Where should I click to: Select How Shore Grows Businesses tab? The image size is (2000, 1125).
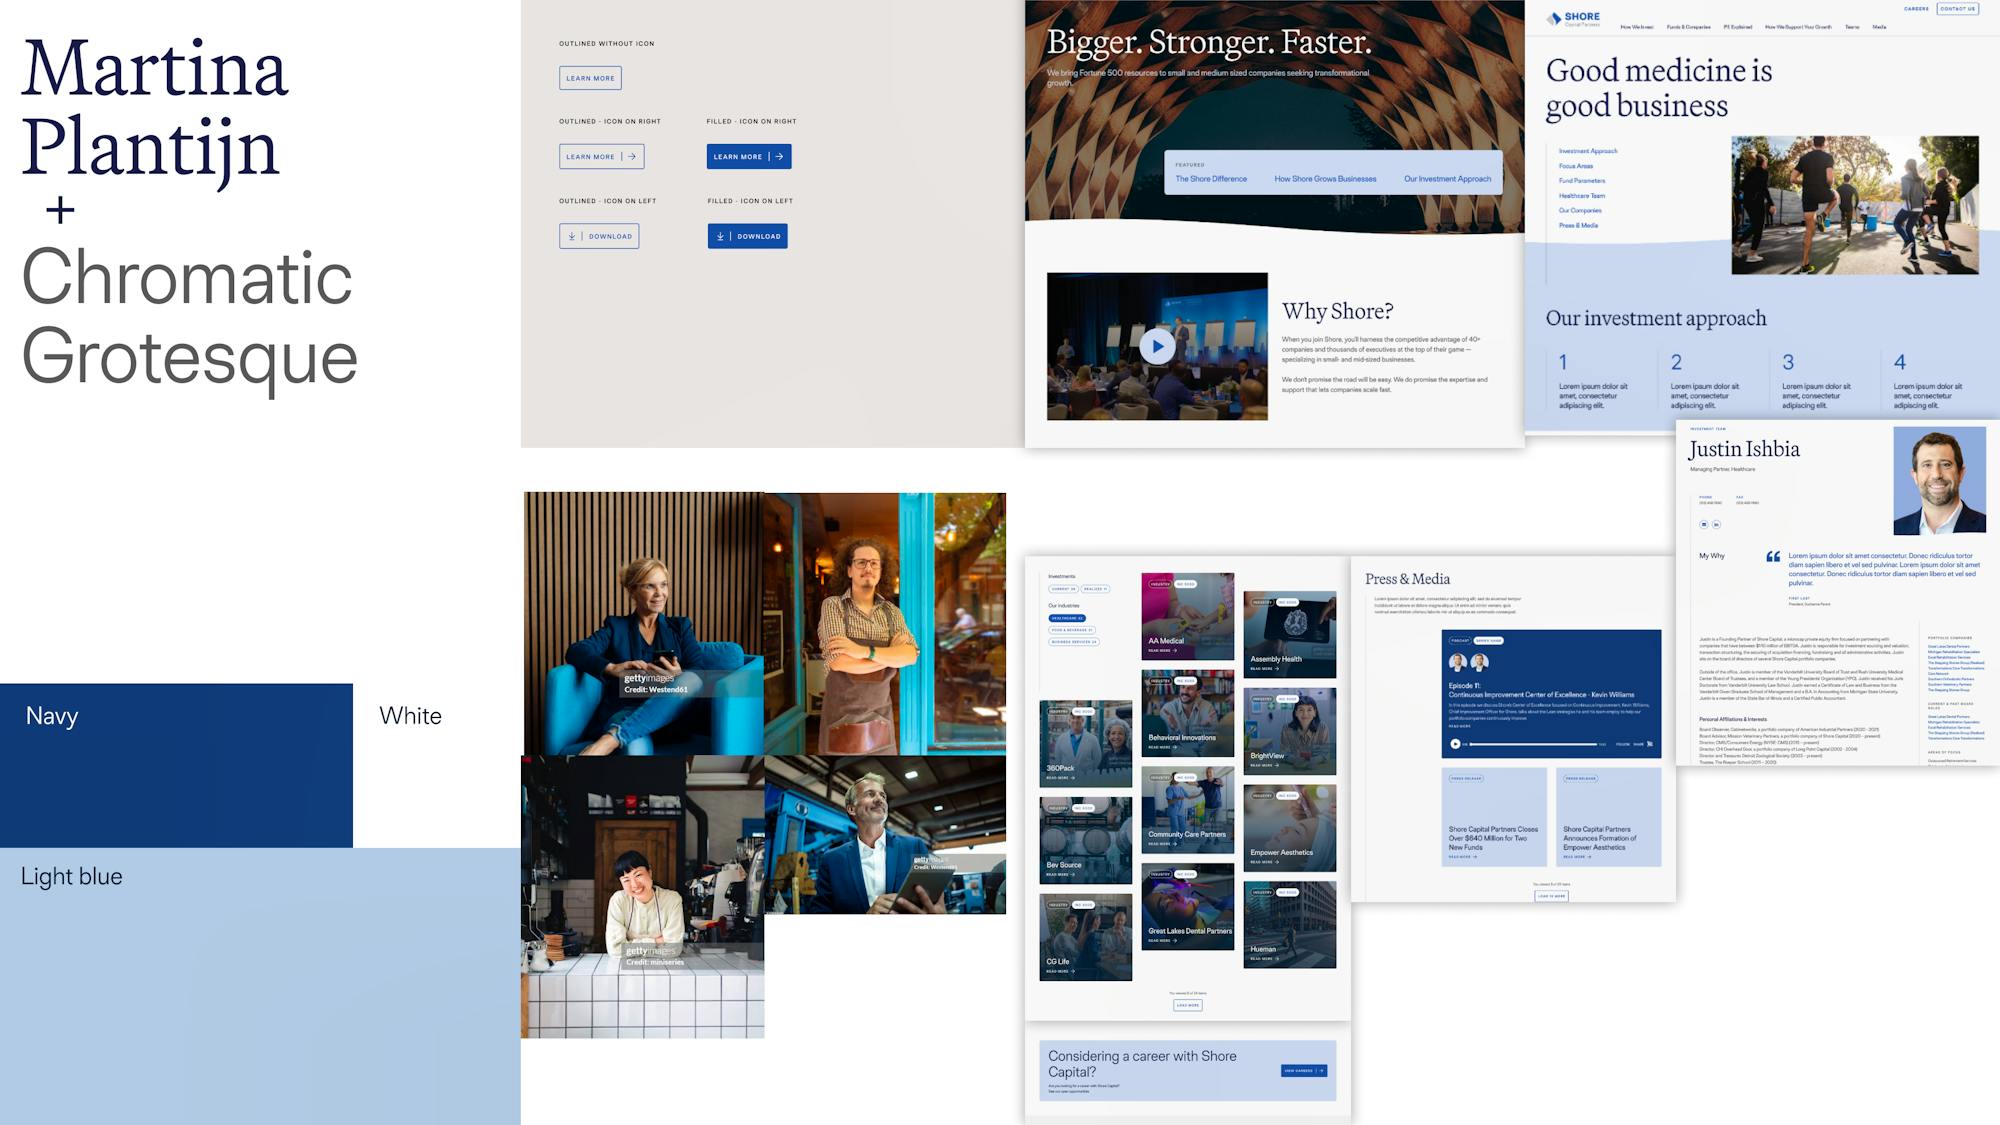coord(1325,179)
